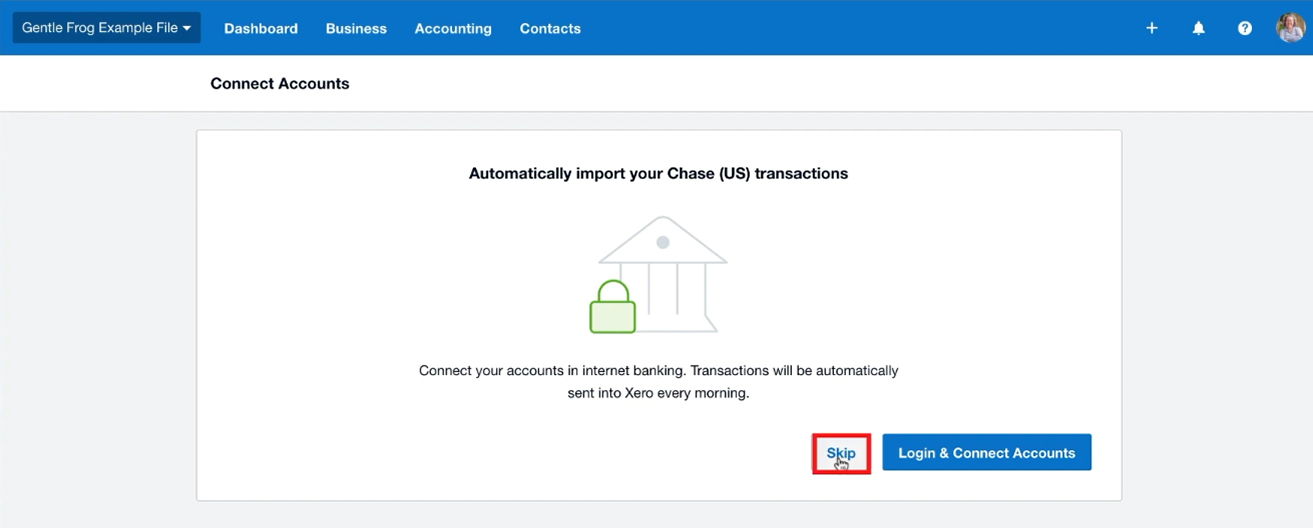
Task: Open the notifications bell icon
Action: (x=1198, y=28)
